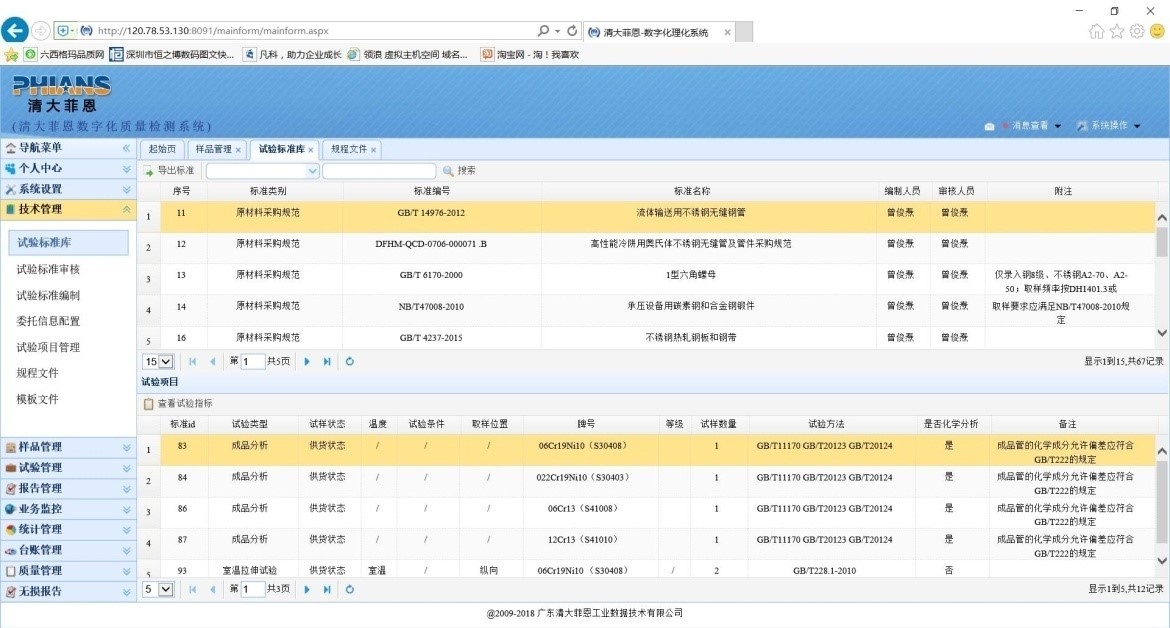Select test item row 022Cr19Ni10（S30403）

coord(646,482)
